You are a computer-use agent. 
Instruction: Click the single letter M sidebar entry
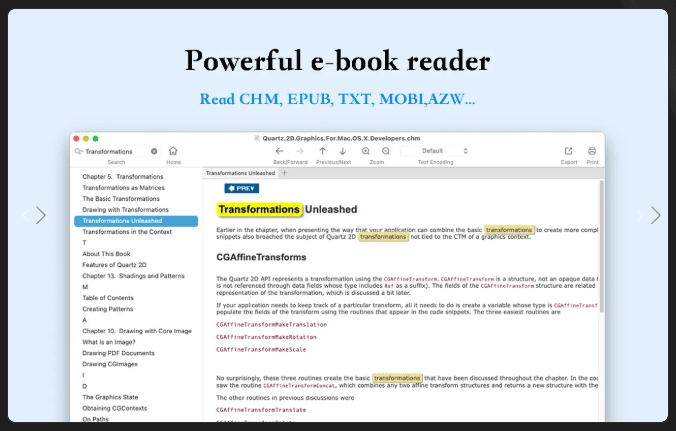pyautogui.click(x=85, y=287)
